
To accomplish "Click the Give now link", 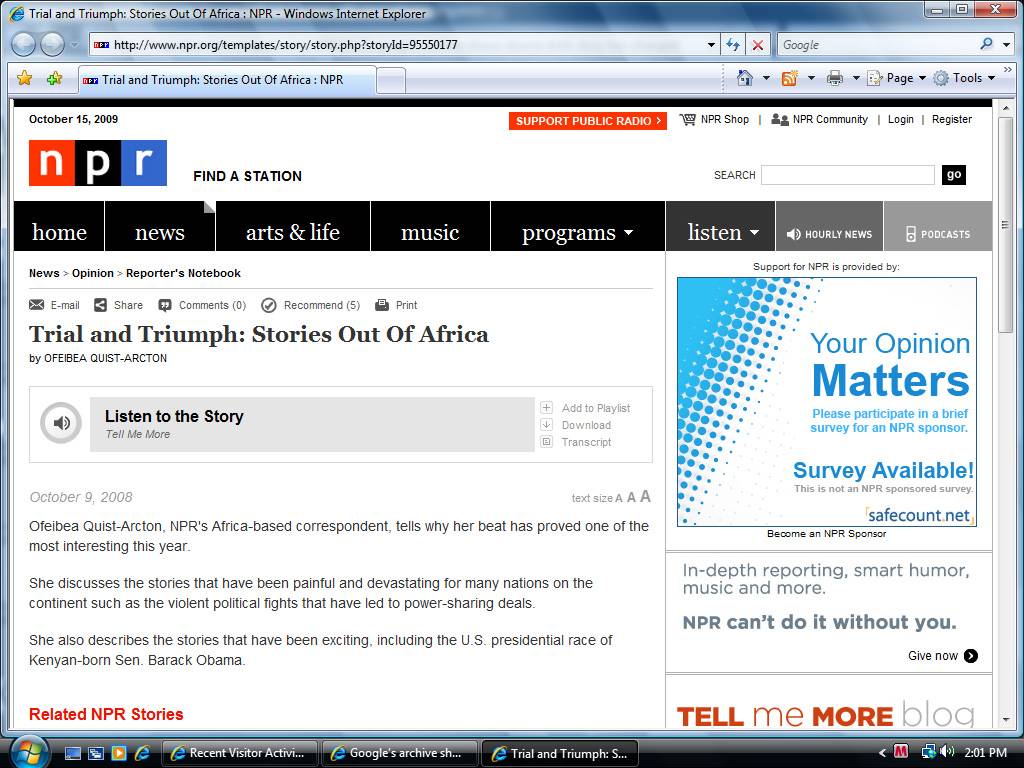I will (942, 656).
